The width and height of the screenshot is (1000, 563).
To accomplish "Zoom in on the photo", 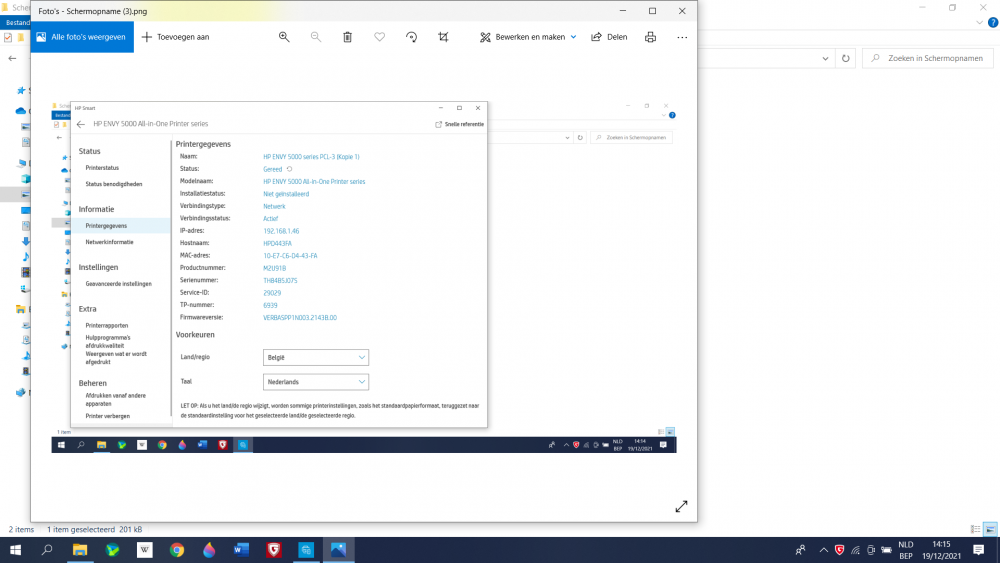I will click(284, 37).
